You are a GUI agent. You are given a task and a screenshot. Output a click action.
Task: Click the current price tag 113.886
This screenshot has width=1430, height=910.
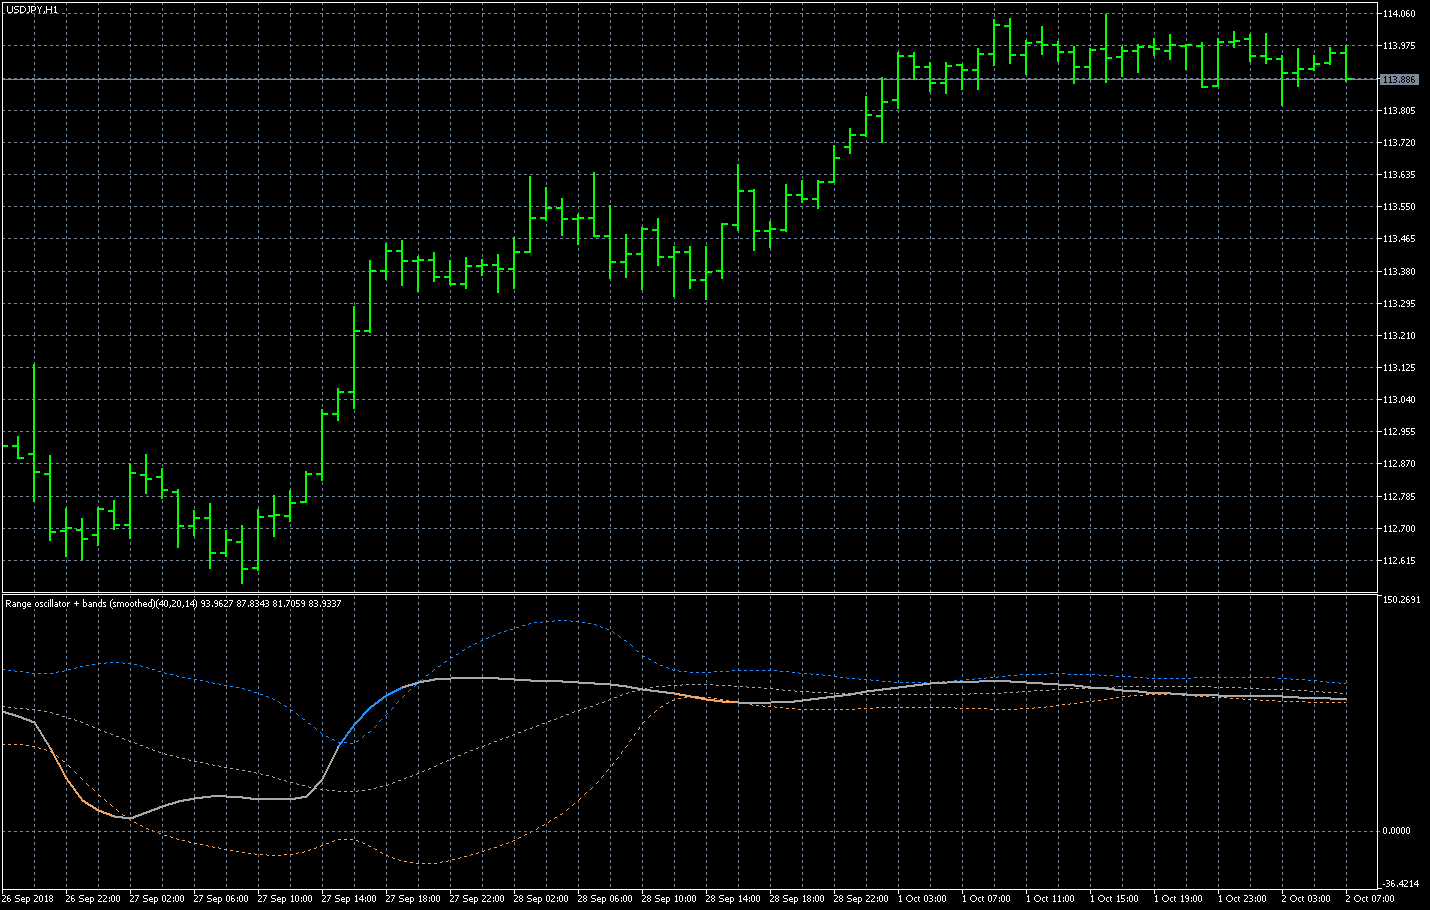(1398, 79)
